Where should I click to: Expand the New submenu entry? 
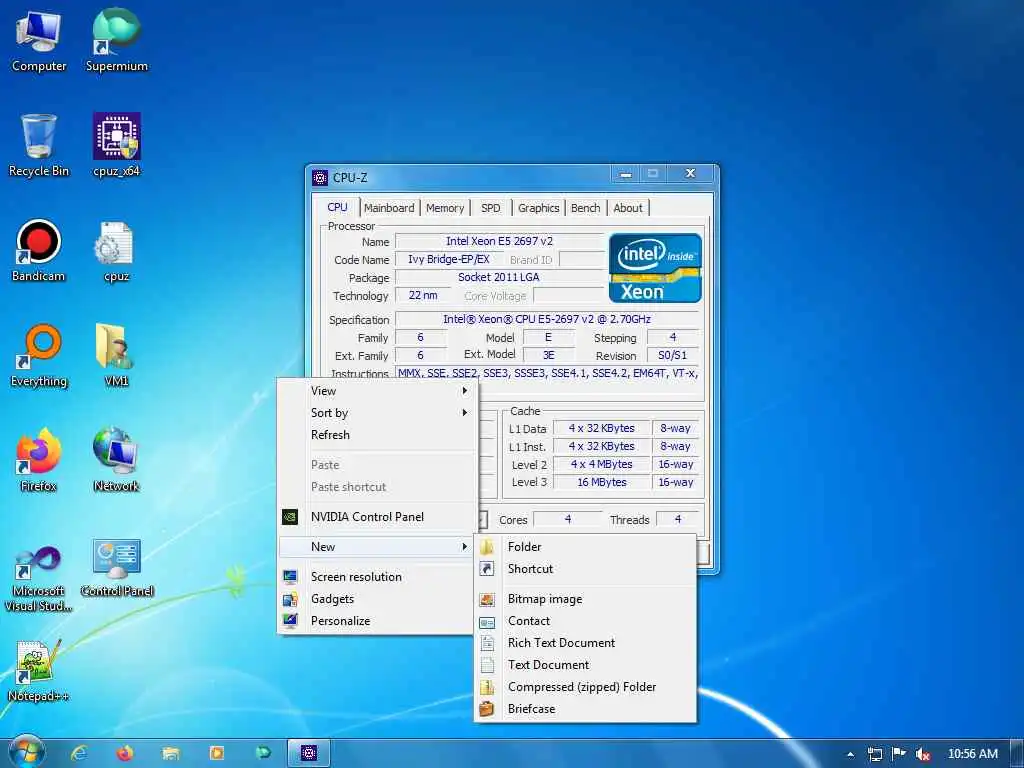377,547
